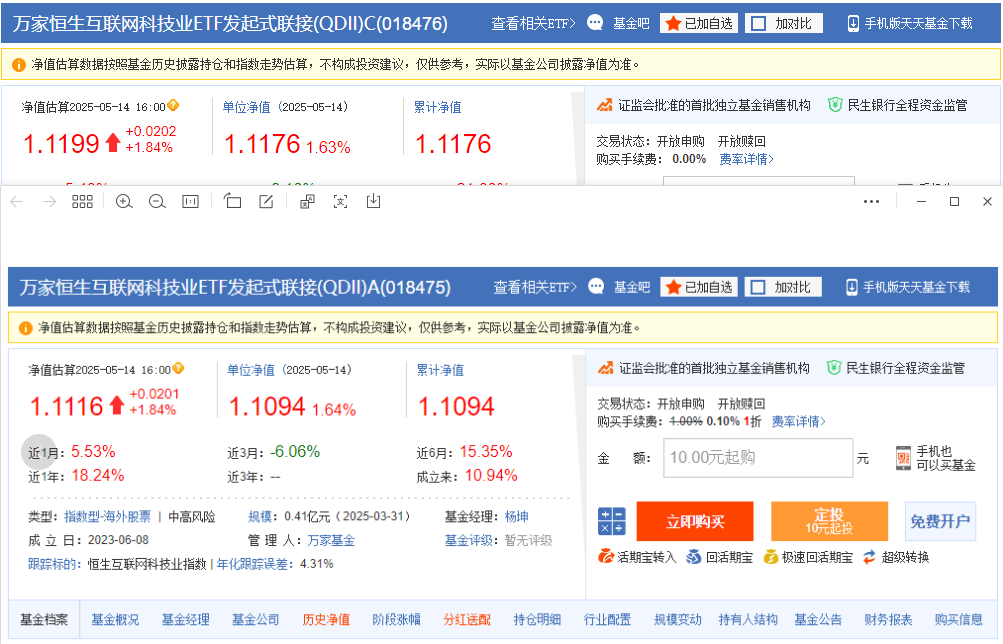Switch to the 基金档案 tab
Viewport: 1003px width, 644px height.
pyautogui.click(x=44, y=619)
